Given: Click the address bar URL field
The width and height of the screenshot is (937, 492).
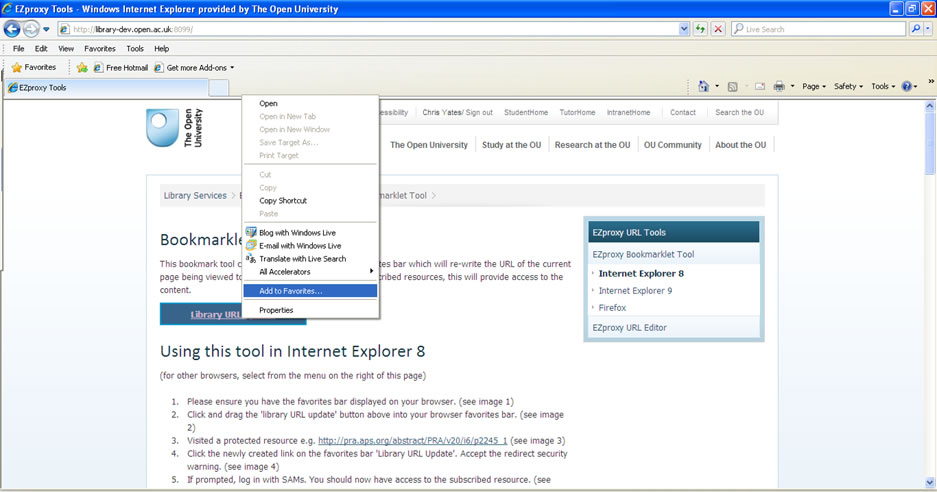Looking at the screenshot, I should coord(368,29).
